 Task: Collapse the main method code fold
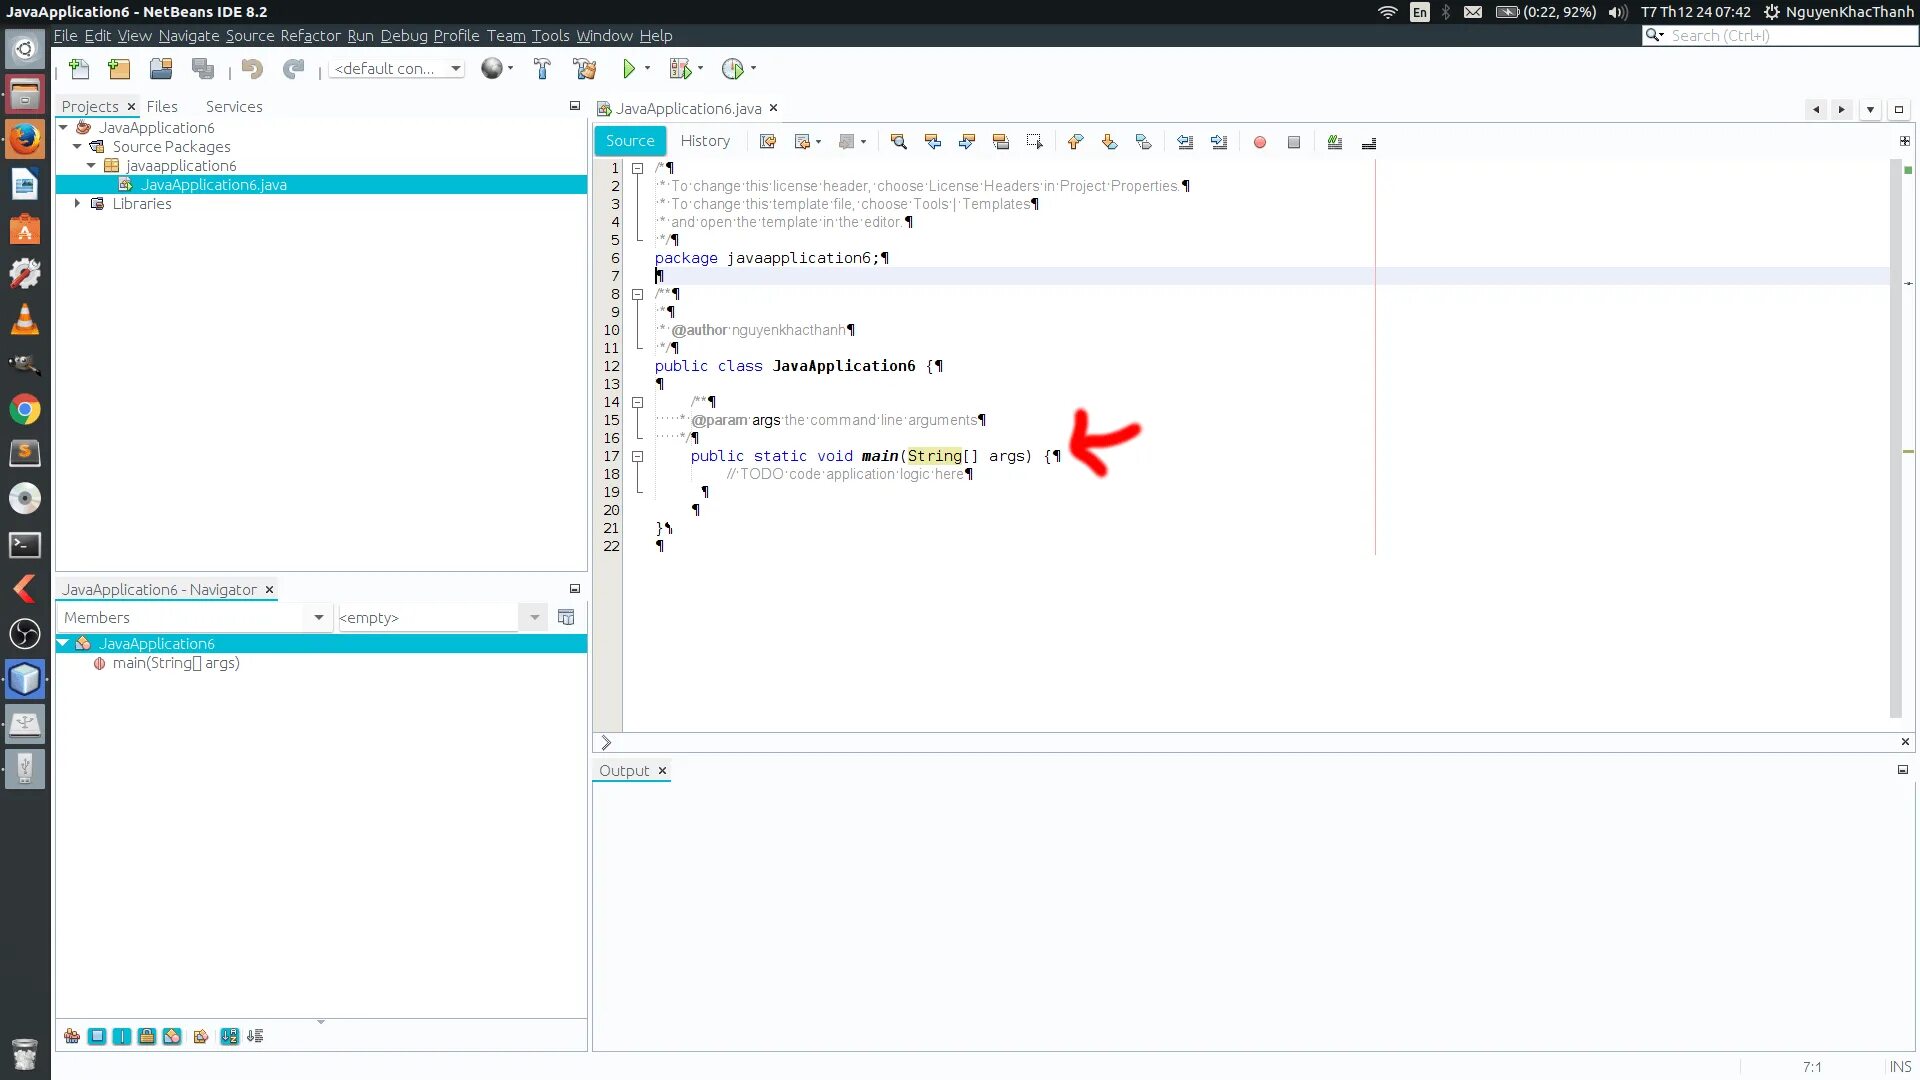(637, 456)
